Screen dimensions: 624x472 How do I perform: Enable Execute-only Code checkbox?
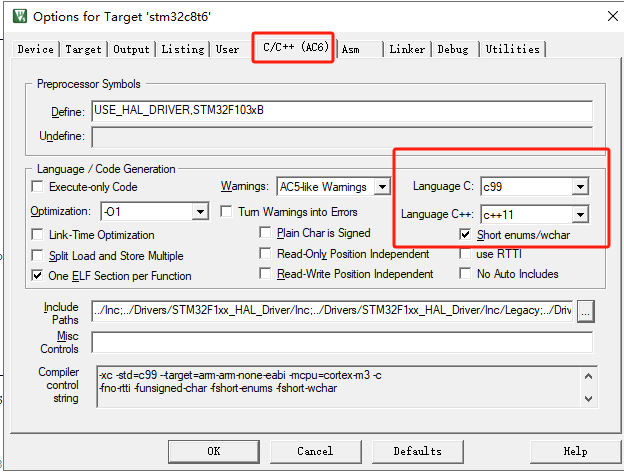tap(37, 186)
